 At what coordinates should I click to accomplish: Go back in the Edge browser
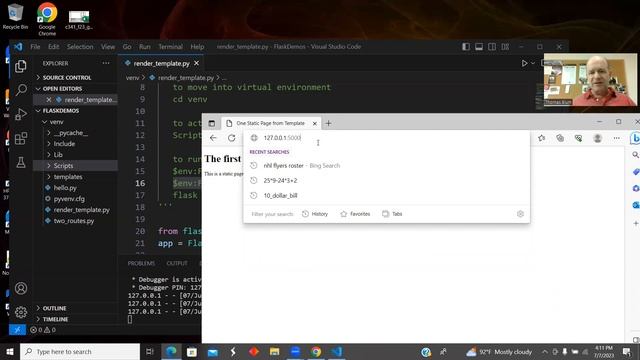[213, 138]
